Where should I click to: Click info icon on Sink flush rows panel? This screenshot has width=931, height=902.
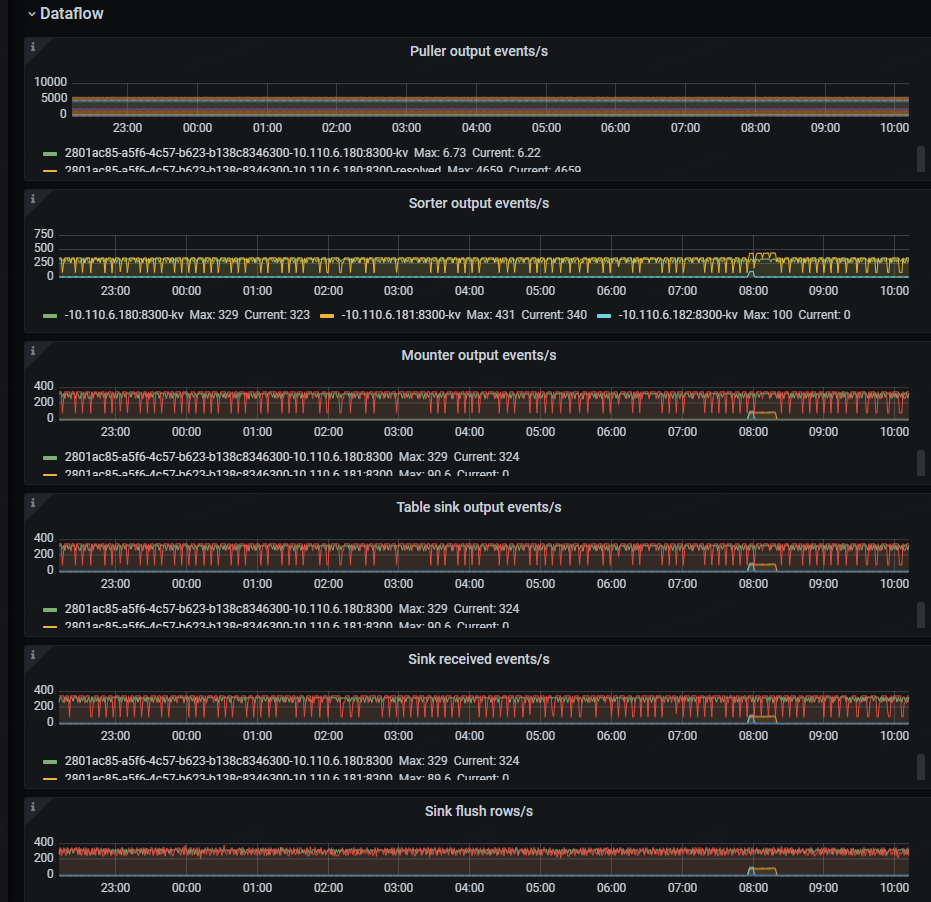click(x=33, y=807)
